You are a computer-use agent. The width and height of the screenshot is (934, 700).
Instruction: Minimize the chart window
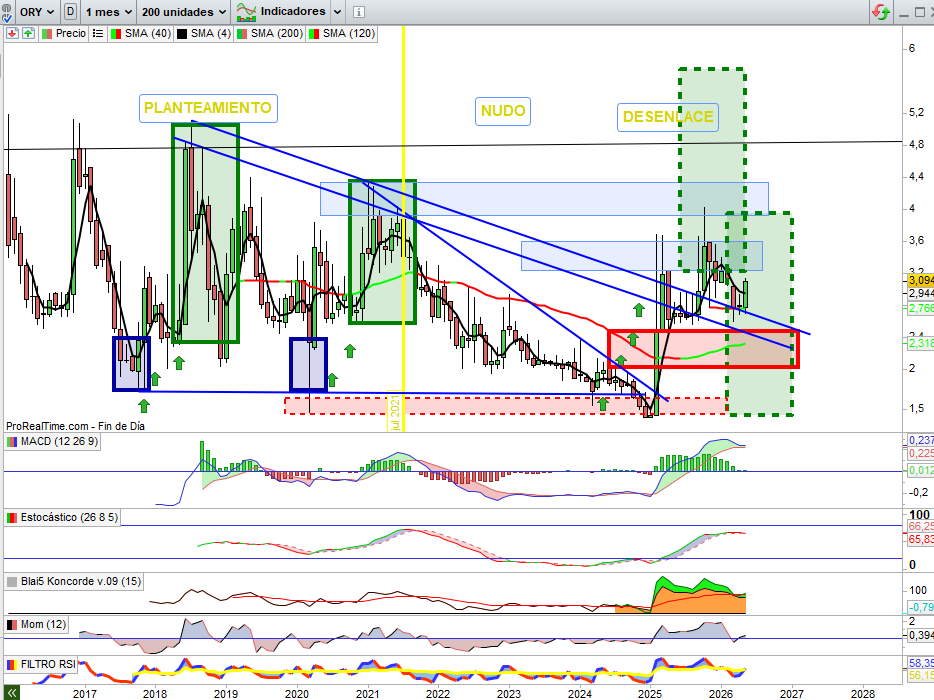click(x=904, y=14)
